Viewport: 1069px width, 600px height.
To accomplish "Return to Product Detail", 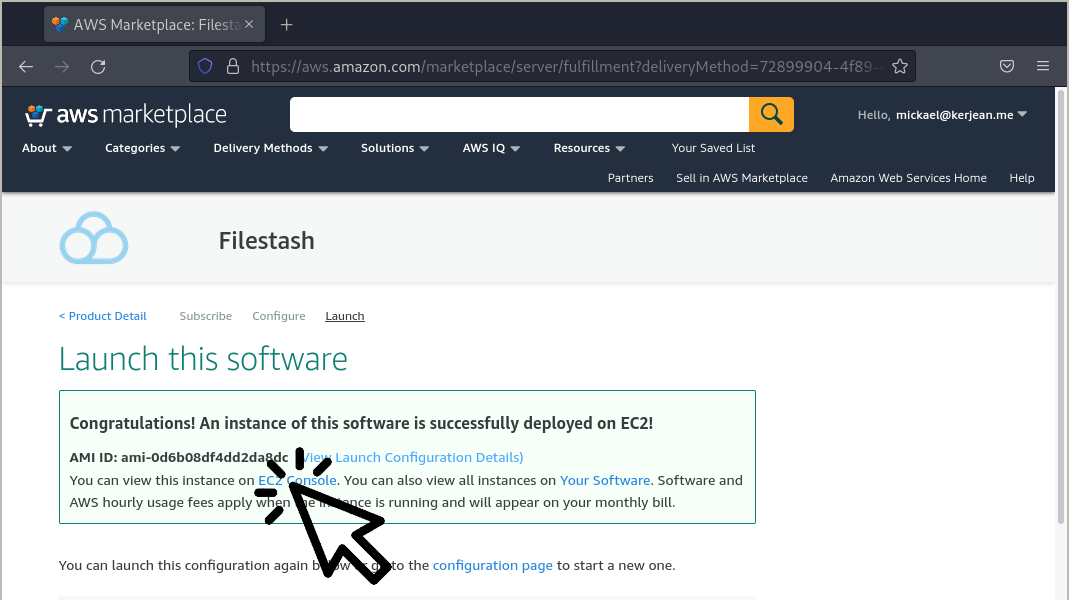I will [x=103, y=316].
